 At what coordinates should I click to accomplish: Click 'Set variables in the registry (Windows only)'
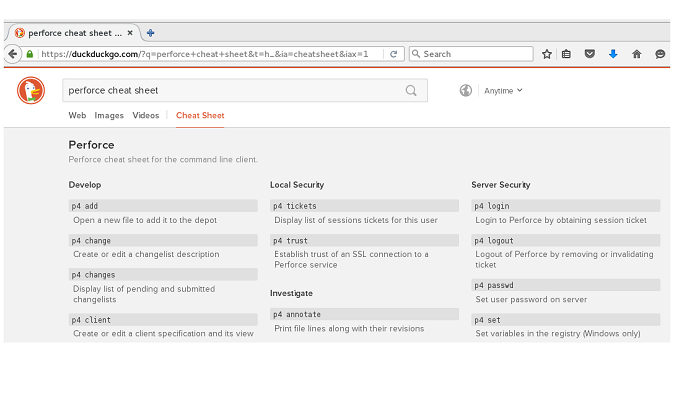(x=558, y=334)
